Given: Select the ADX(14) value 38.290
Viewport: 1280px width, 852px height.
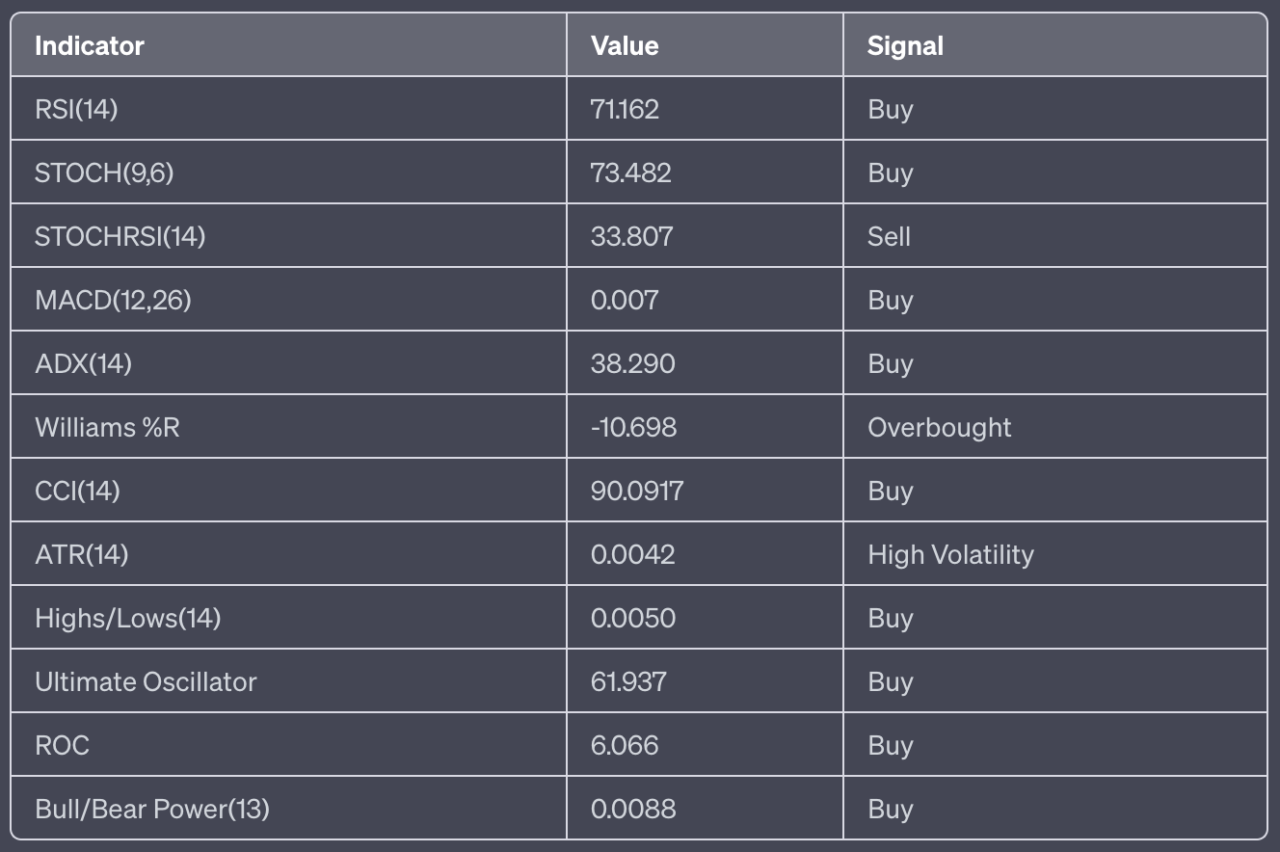Looking at the screenshot, I should 633,364.
